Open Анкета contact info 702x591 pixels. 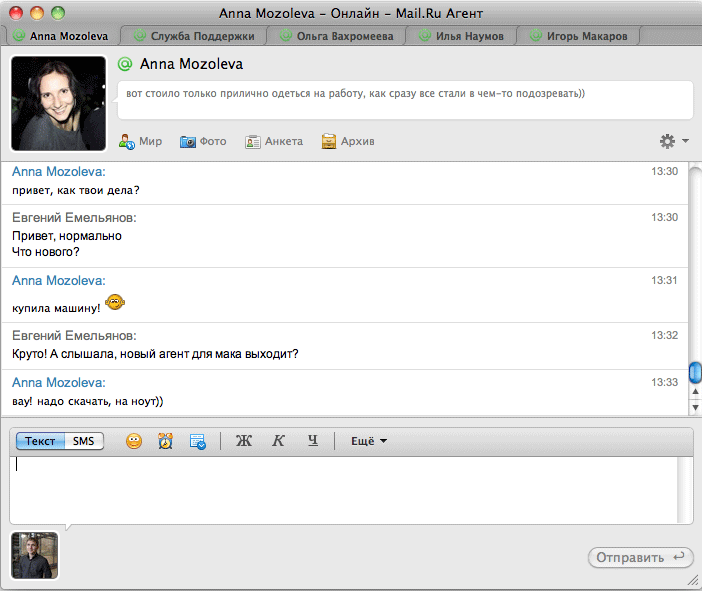[274, 141]
